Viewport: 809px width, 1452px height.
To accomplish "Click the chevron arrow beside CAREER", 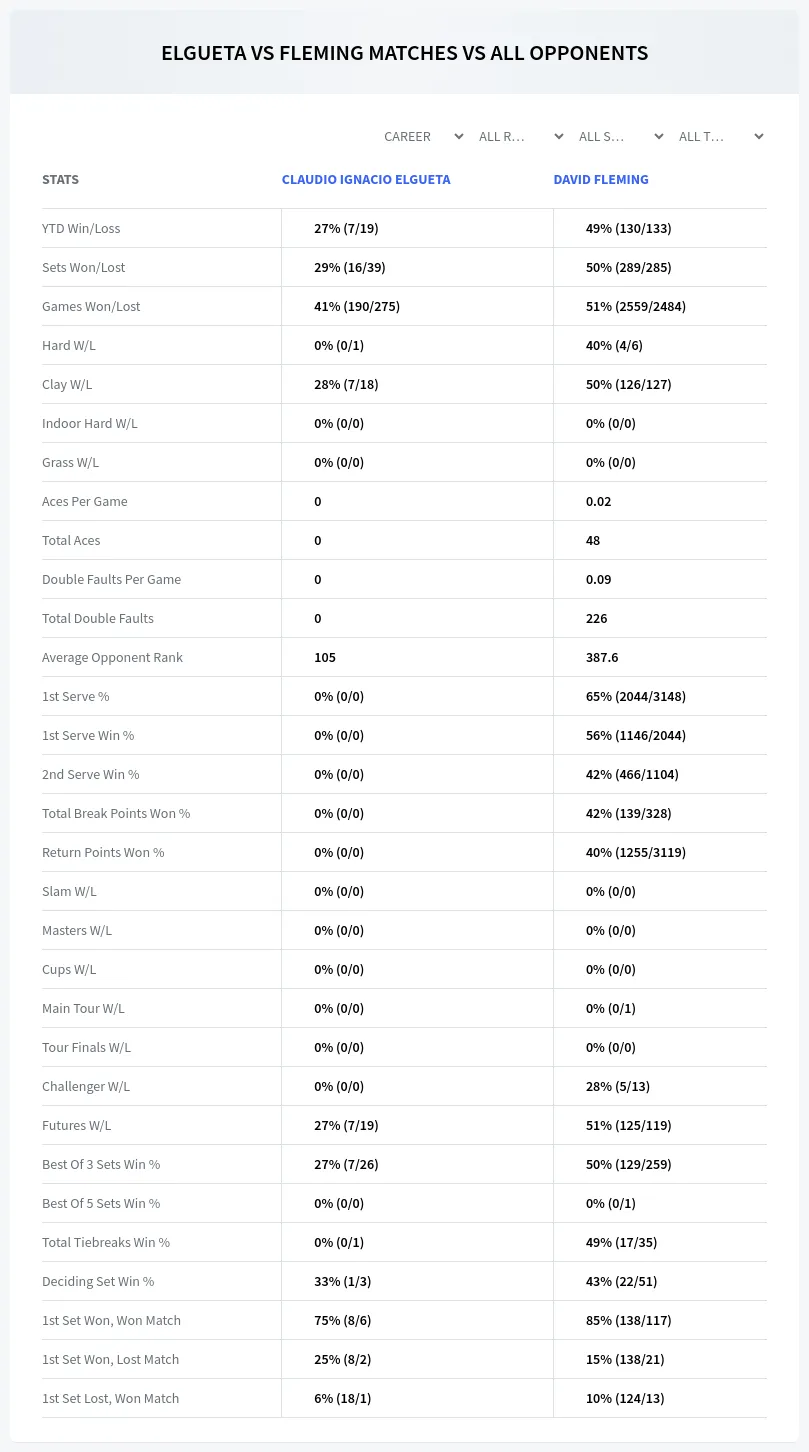I will (459, 136).
